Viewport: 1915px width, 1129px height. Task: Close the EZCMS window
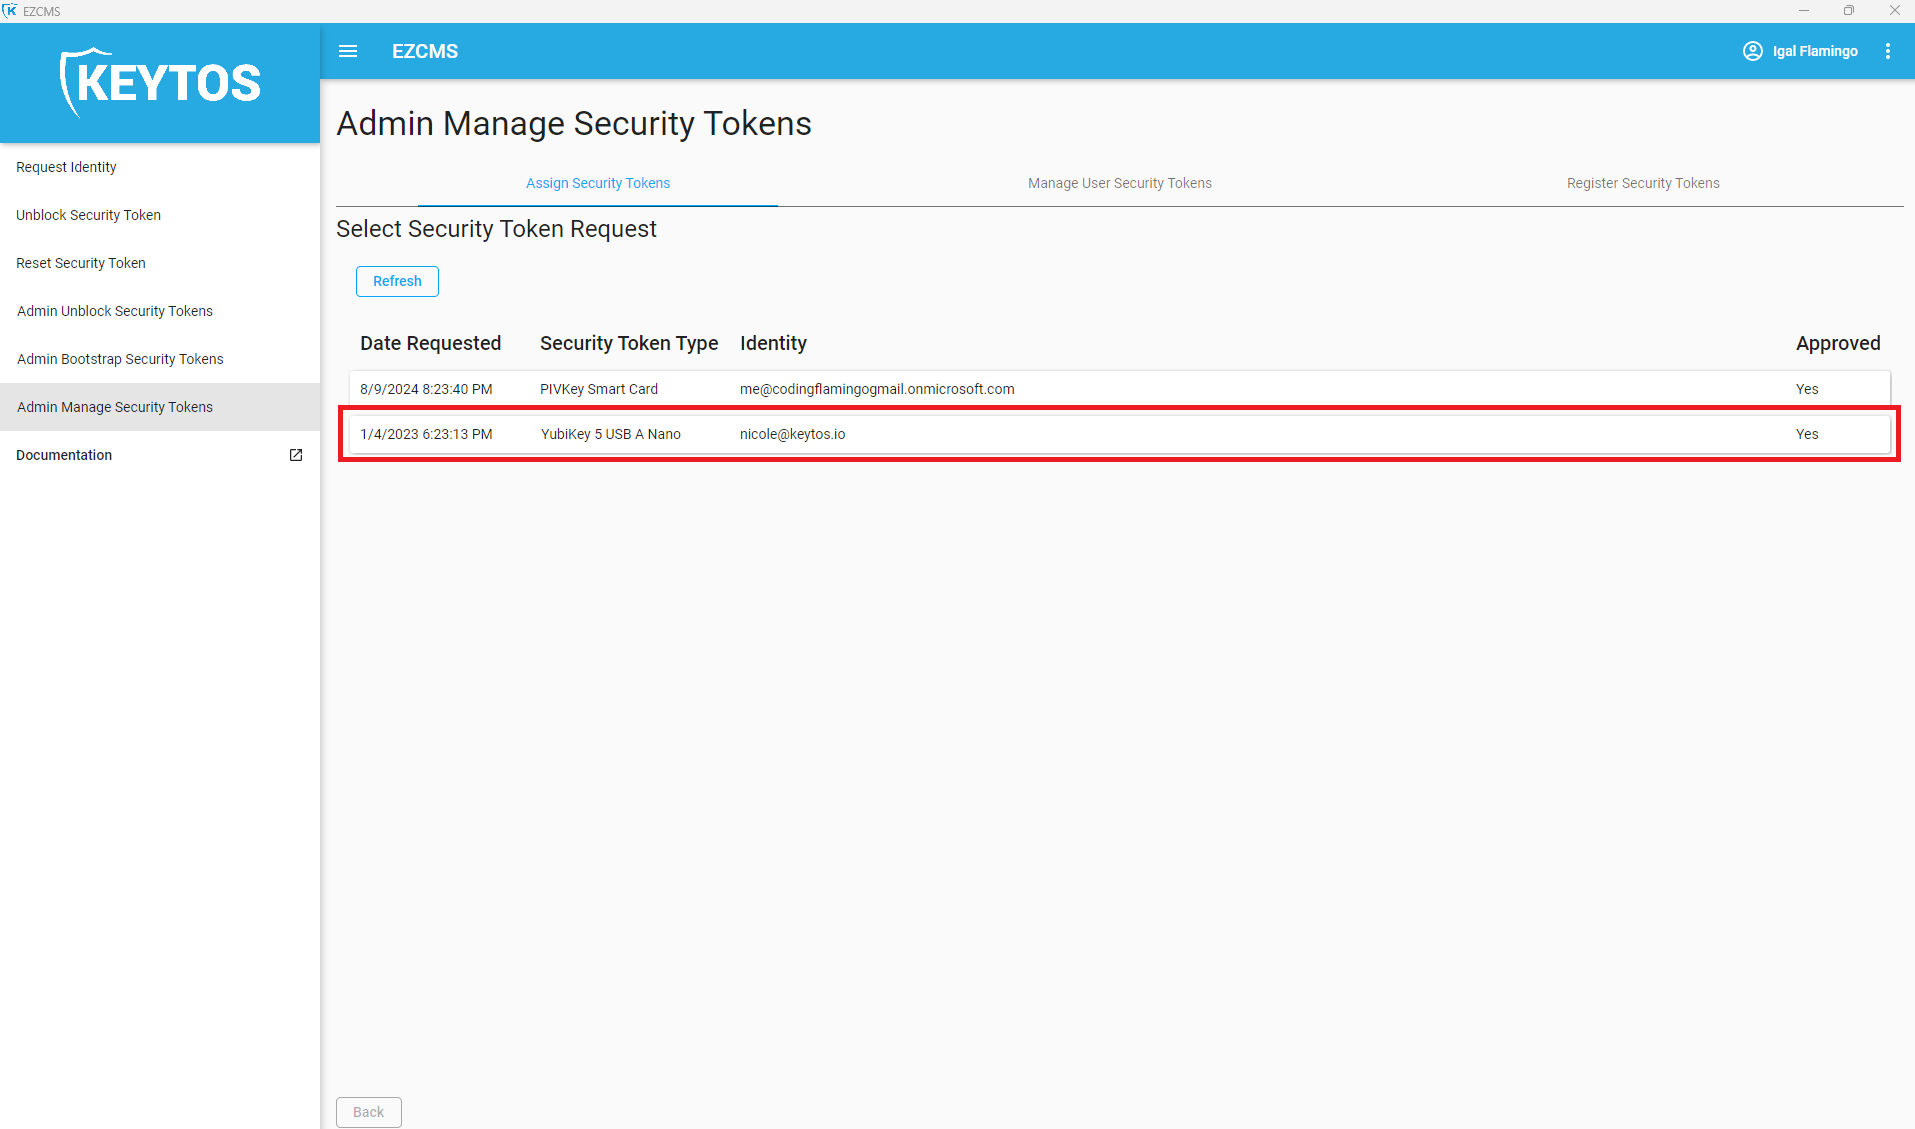click(1894, 11)
